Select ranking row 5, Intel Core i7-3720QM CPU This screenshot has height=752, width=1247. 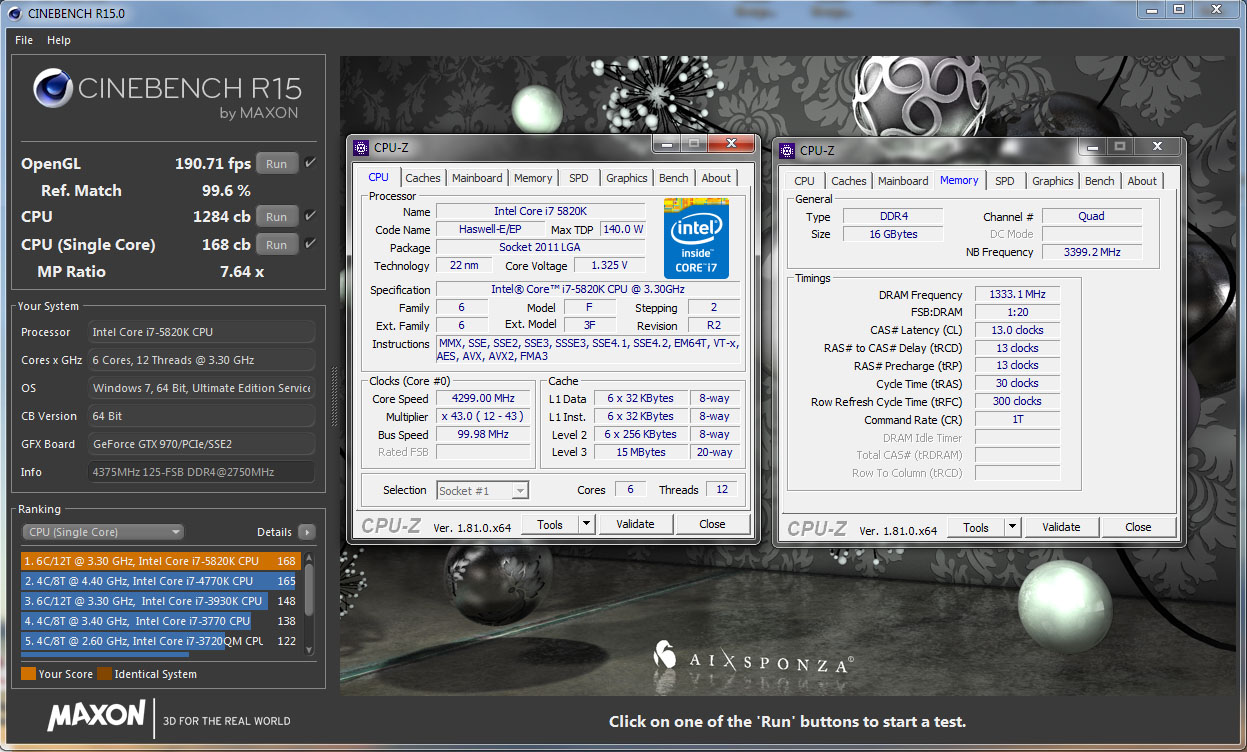pyautogui.click(x=162, y=641)
